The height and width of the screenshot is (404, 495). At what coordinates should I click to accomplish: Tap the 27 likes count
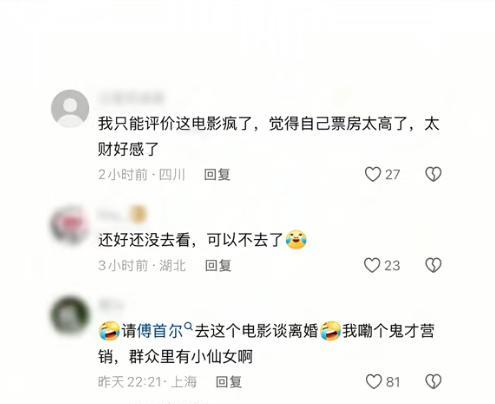392,174
